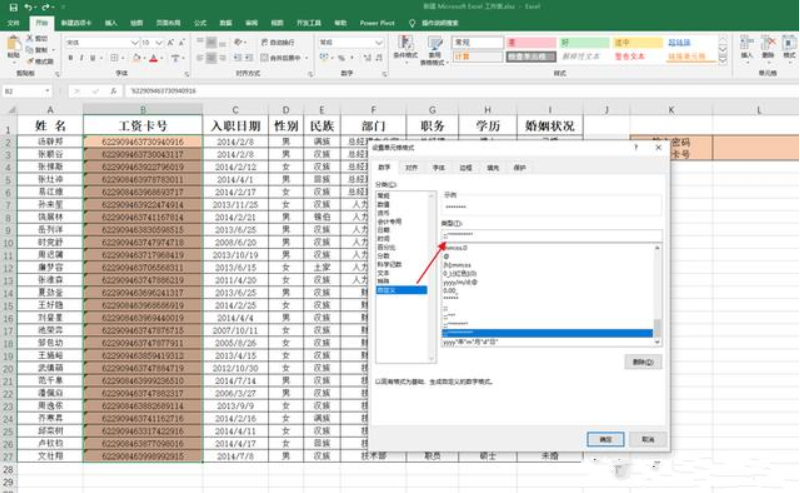Select the red 'Bad' cell style

pyautogui.click(x=531, y=42)
